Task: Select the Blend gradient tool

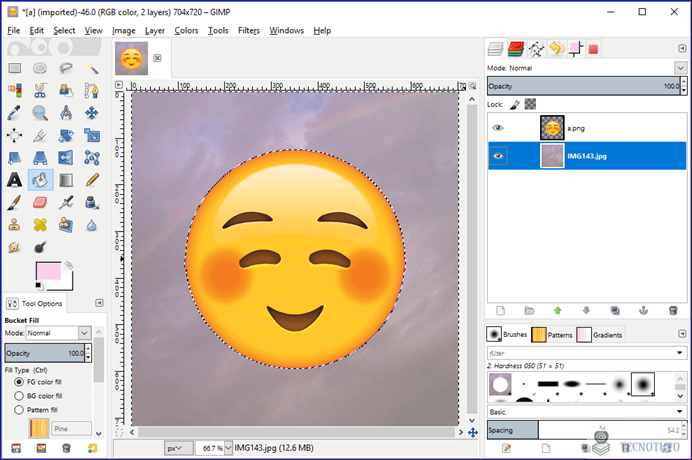Action: click(66, 180)
